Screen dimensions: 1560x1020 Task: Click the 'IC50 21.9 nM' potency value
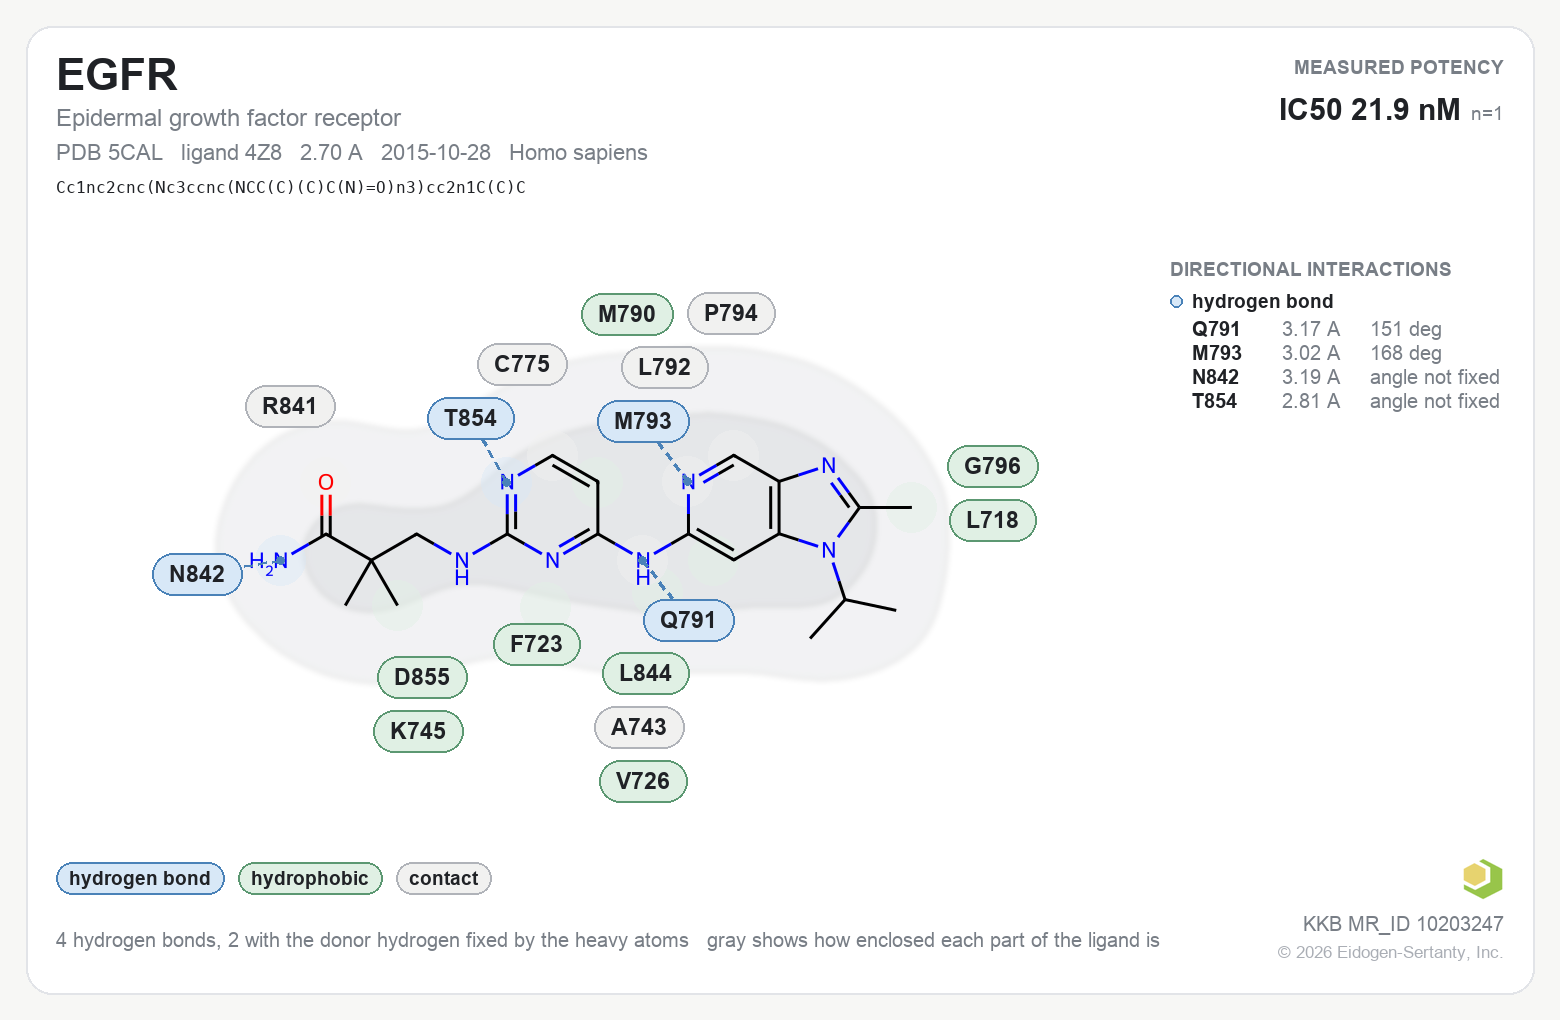point(1369,110)
